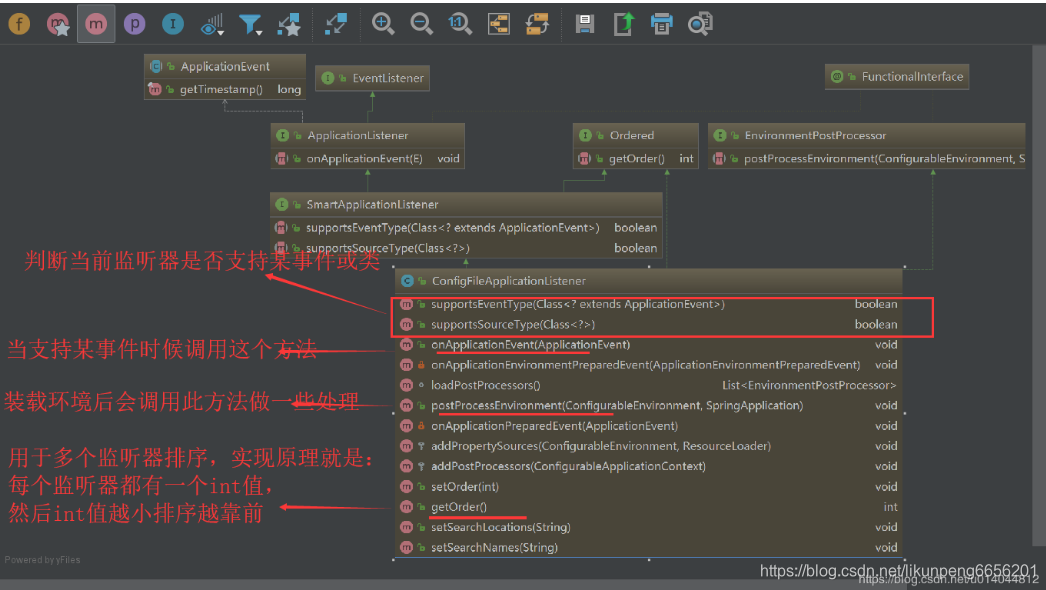1046x590 pixels.
Task: Click the onApplicationPreparedEvent method row
Action: point(648,426)
